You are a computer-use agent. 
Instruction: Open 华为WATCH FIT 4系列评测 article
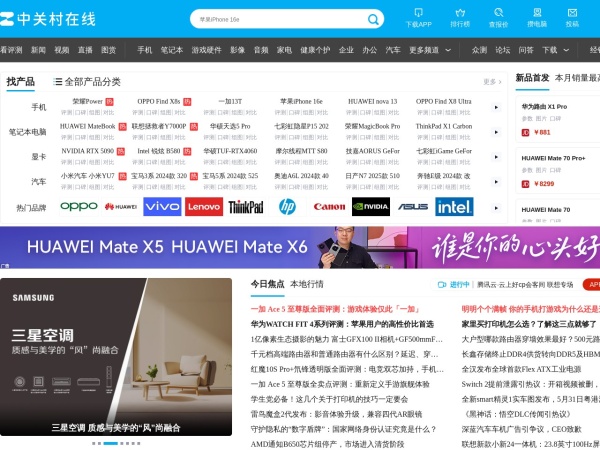[342, 324]
